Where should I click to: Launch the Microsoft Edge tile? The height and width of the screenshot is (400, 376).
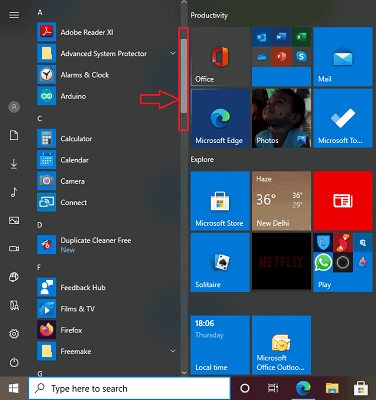point(220,118)
